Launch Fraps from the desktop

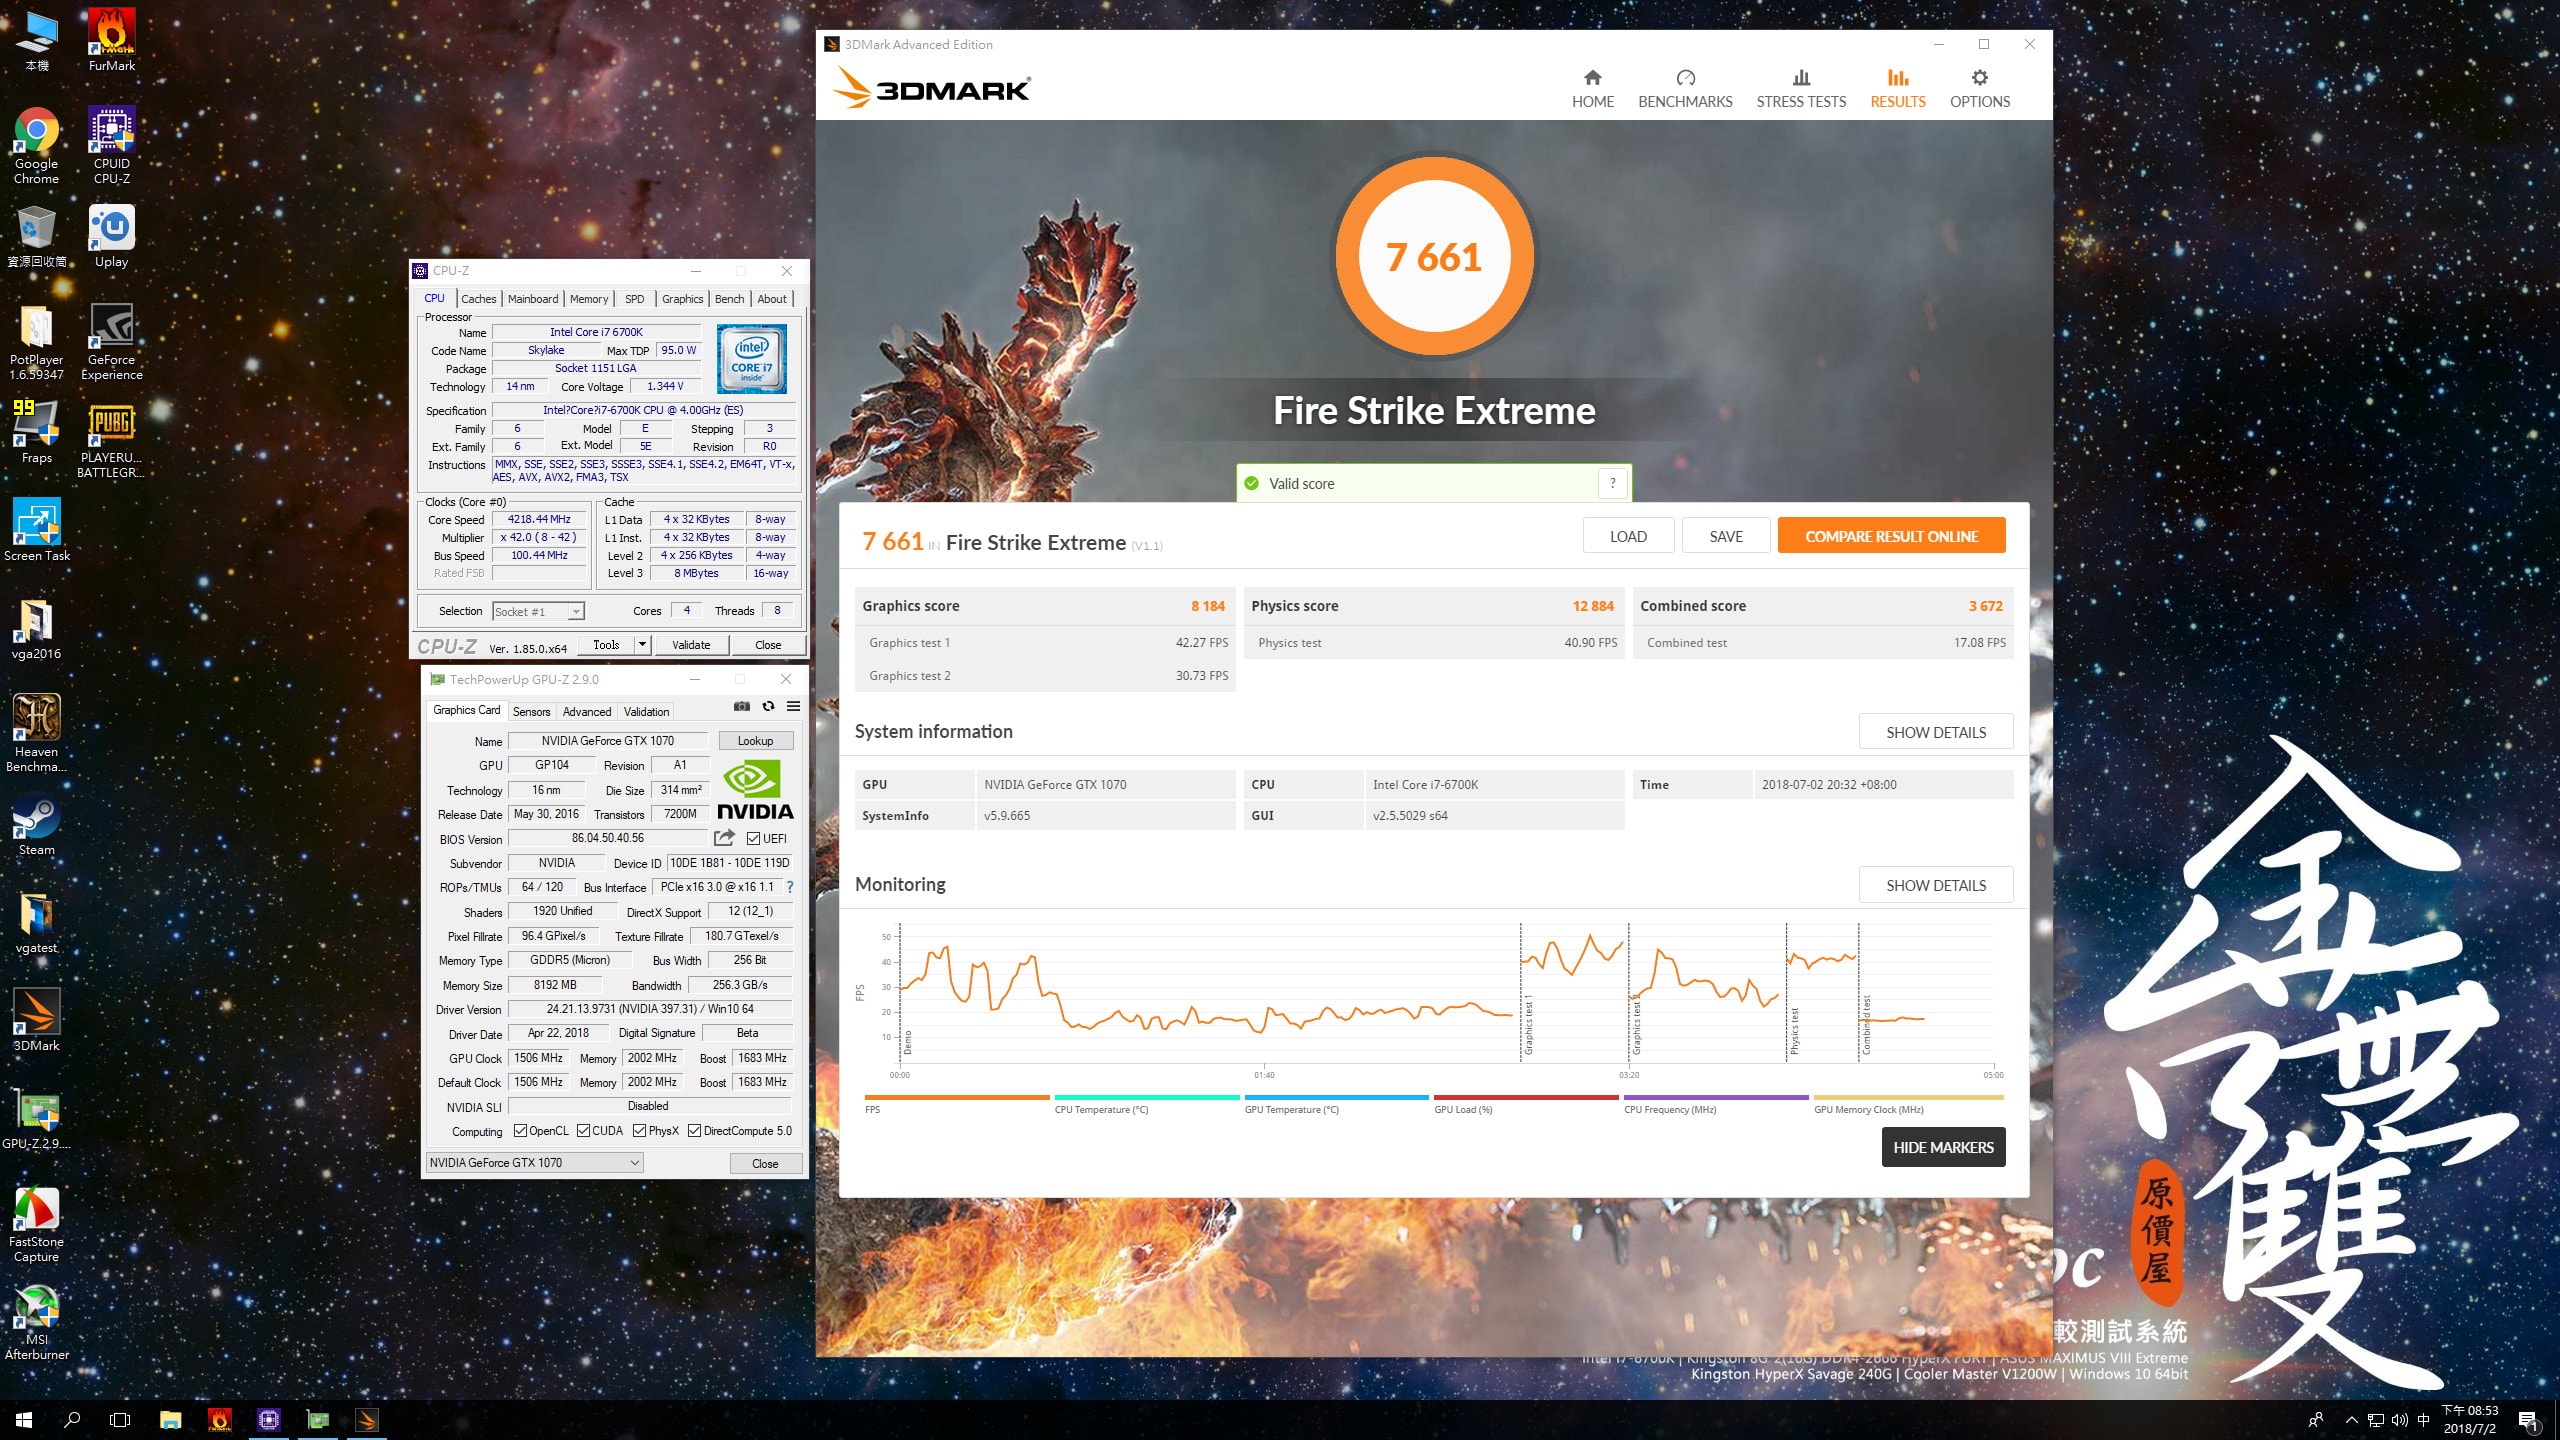[x=36, y=432]
